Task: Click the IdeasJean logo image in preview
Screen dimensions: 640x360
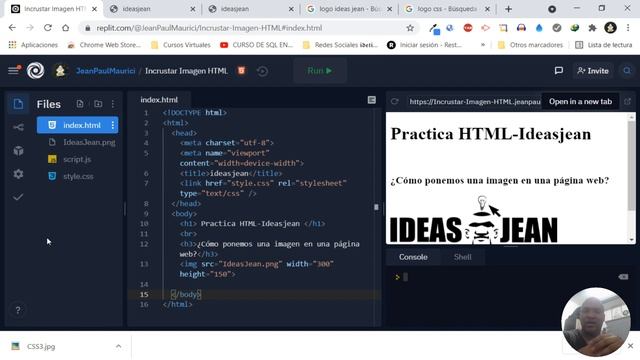Action: click(473, 220)
